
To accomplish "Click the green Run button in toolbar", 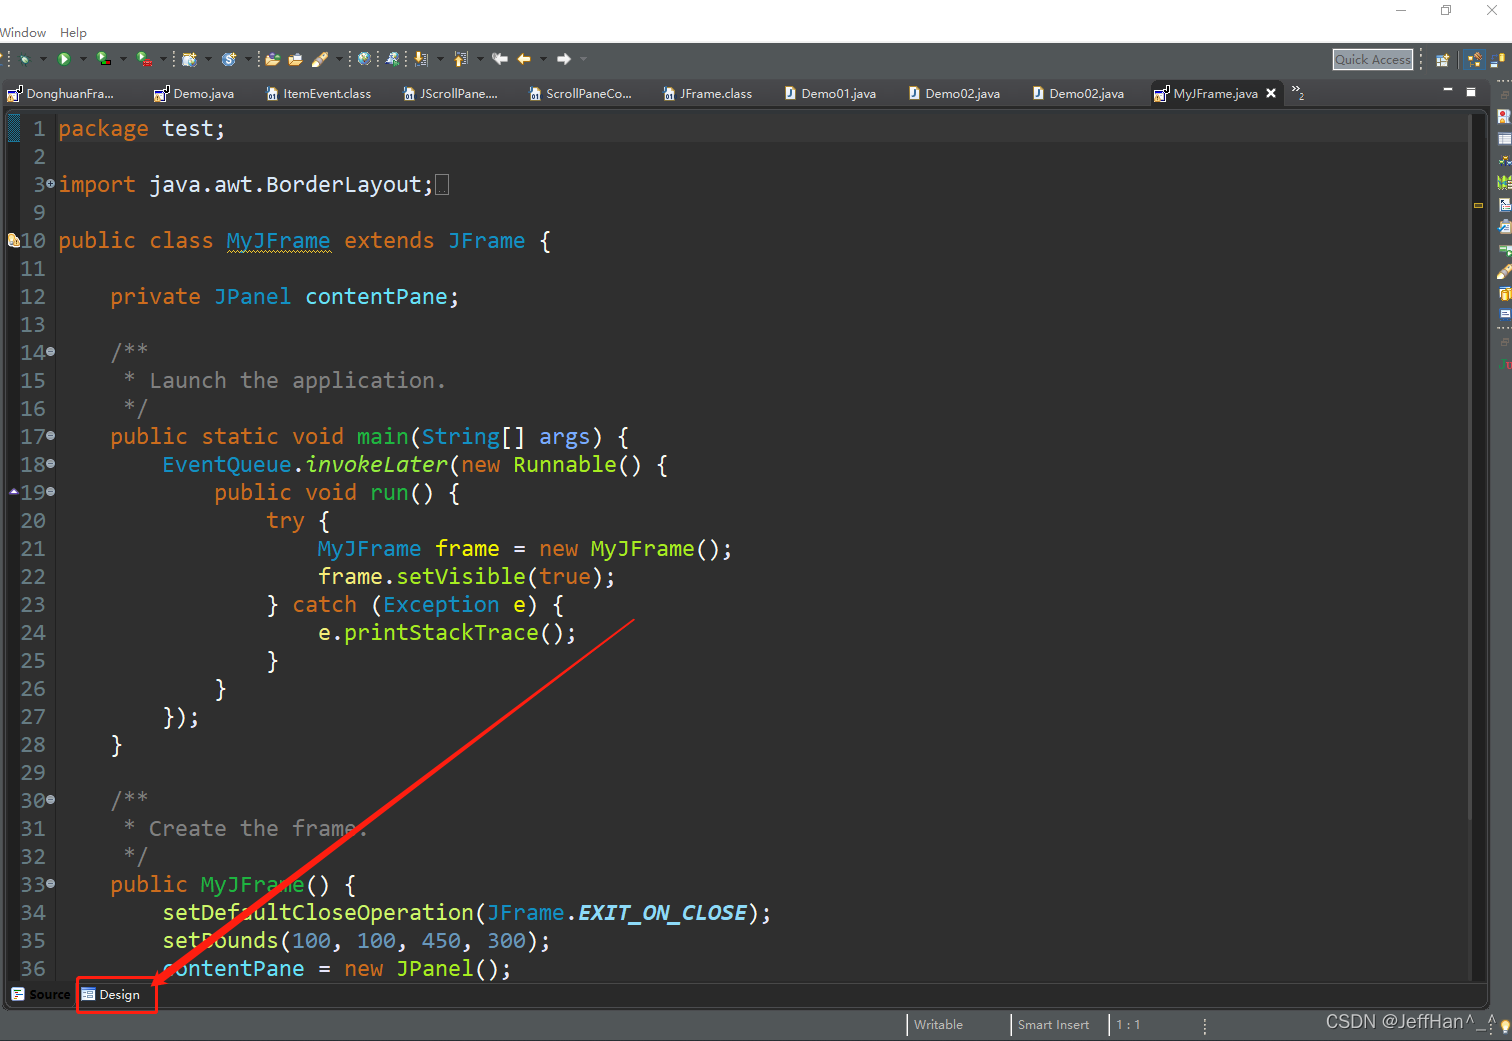I will click(x=64, y=60).
